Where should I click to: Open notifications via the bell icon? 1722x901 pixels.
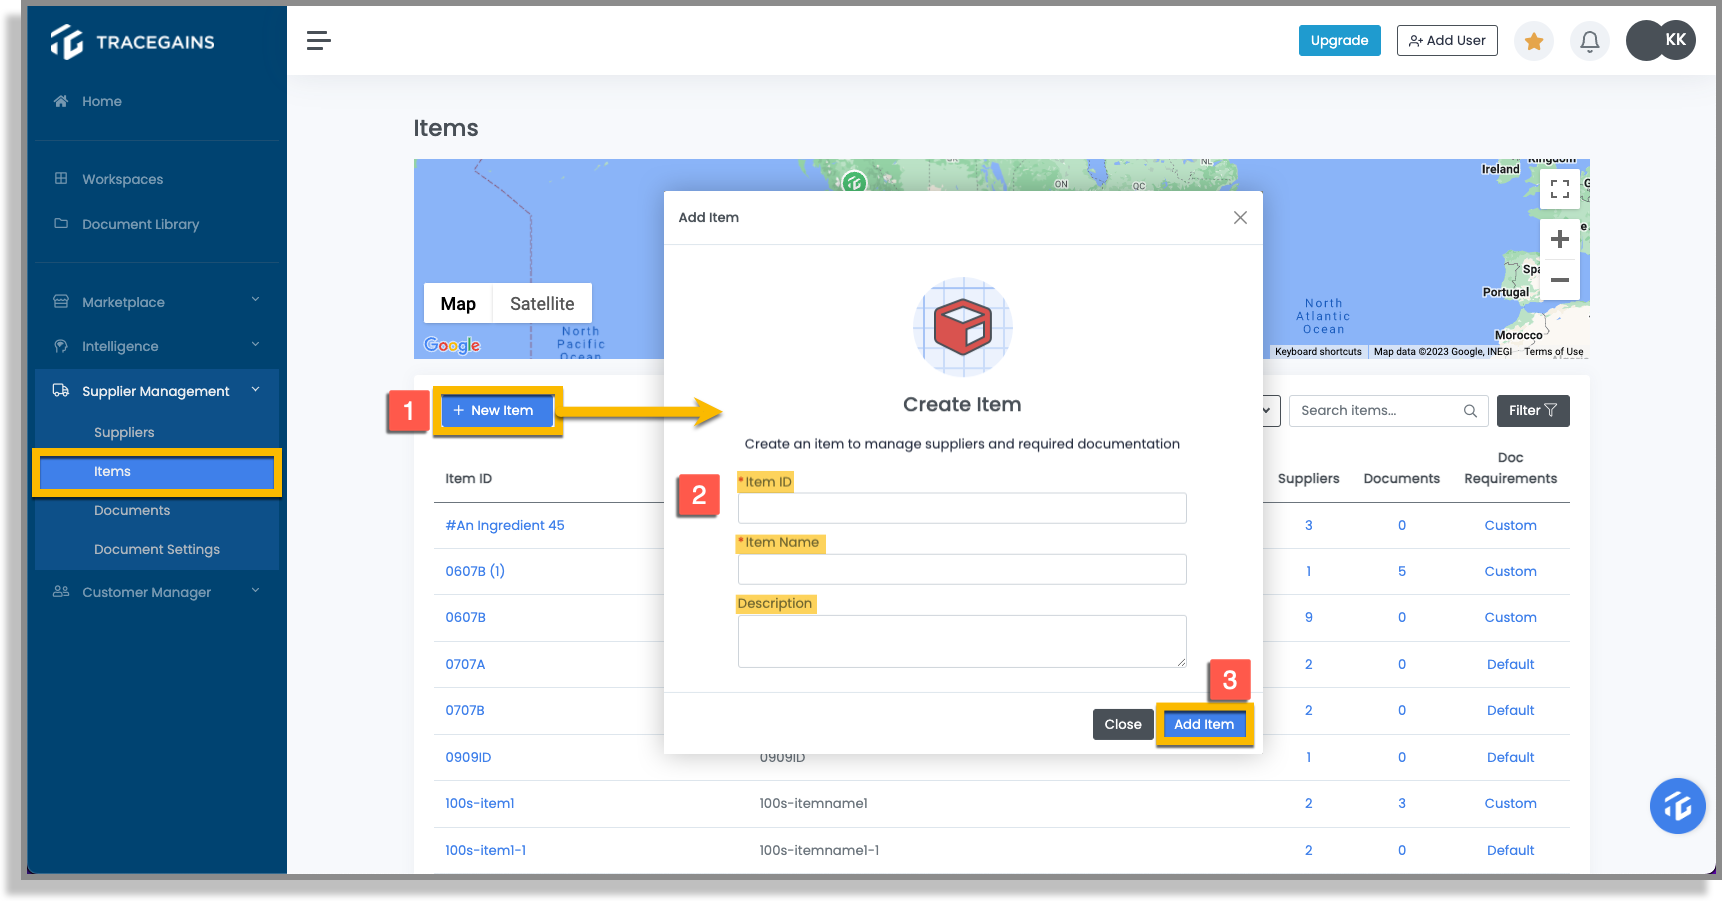(x=1589, y=41)
